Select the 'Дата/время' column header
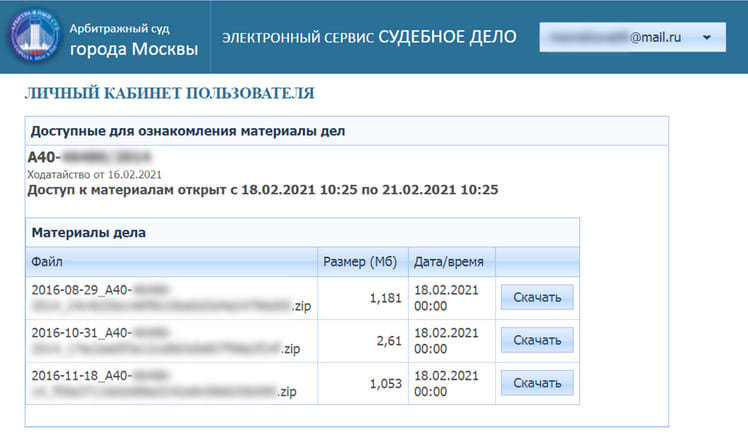This screenshot has height=434, width=748. [451, 262]
